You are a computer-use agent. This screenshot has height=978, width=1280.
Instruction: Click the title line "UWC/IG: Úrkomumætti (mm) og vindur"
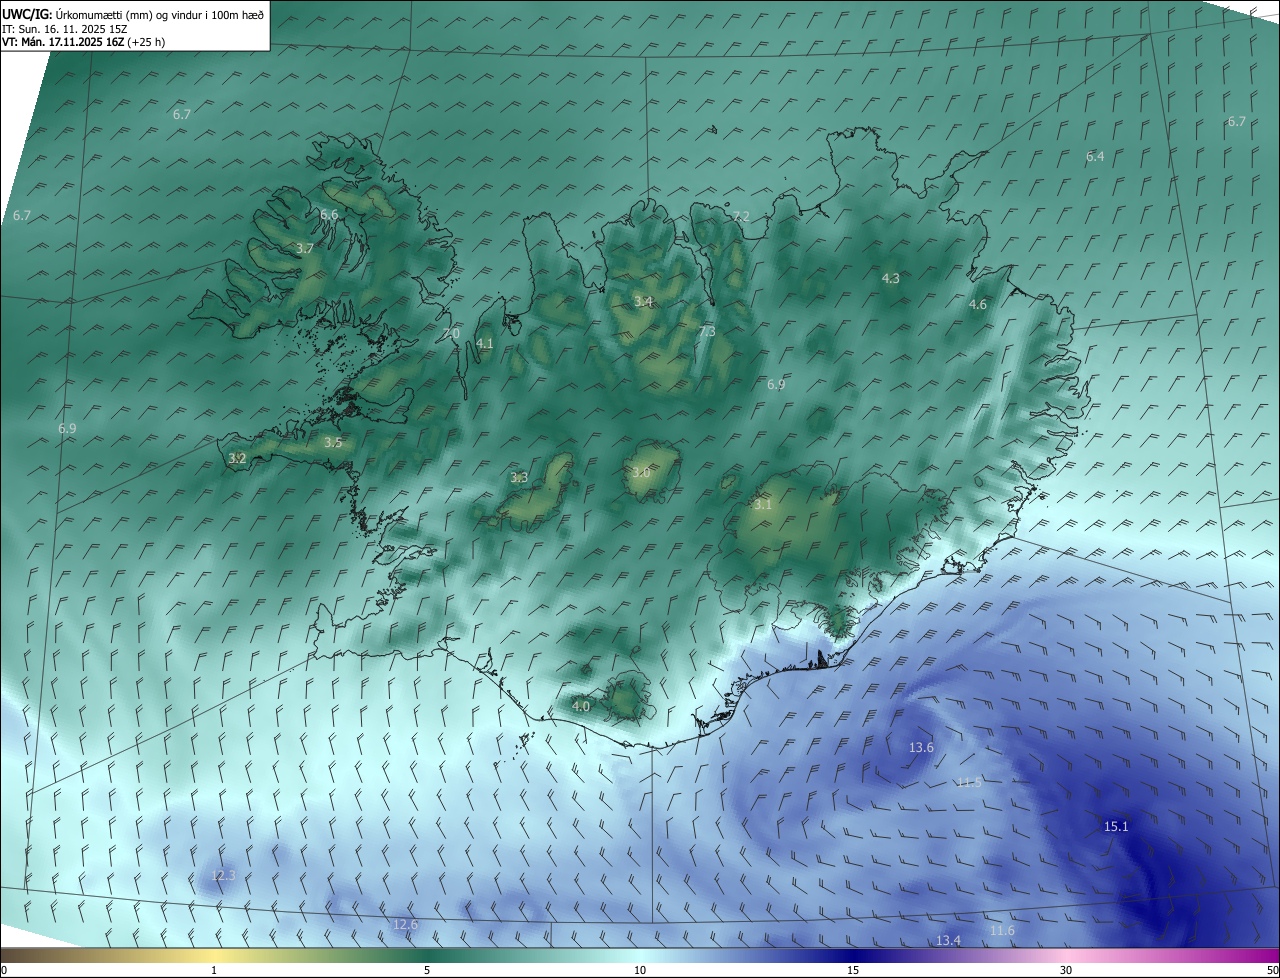(133, 14)
